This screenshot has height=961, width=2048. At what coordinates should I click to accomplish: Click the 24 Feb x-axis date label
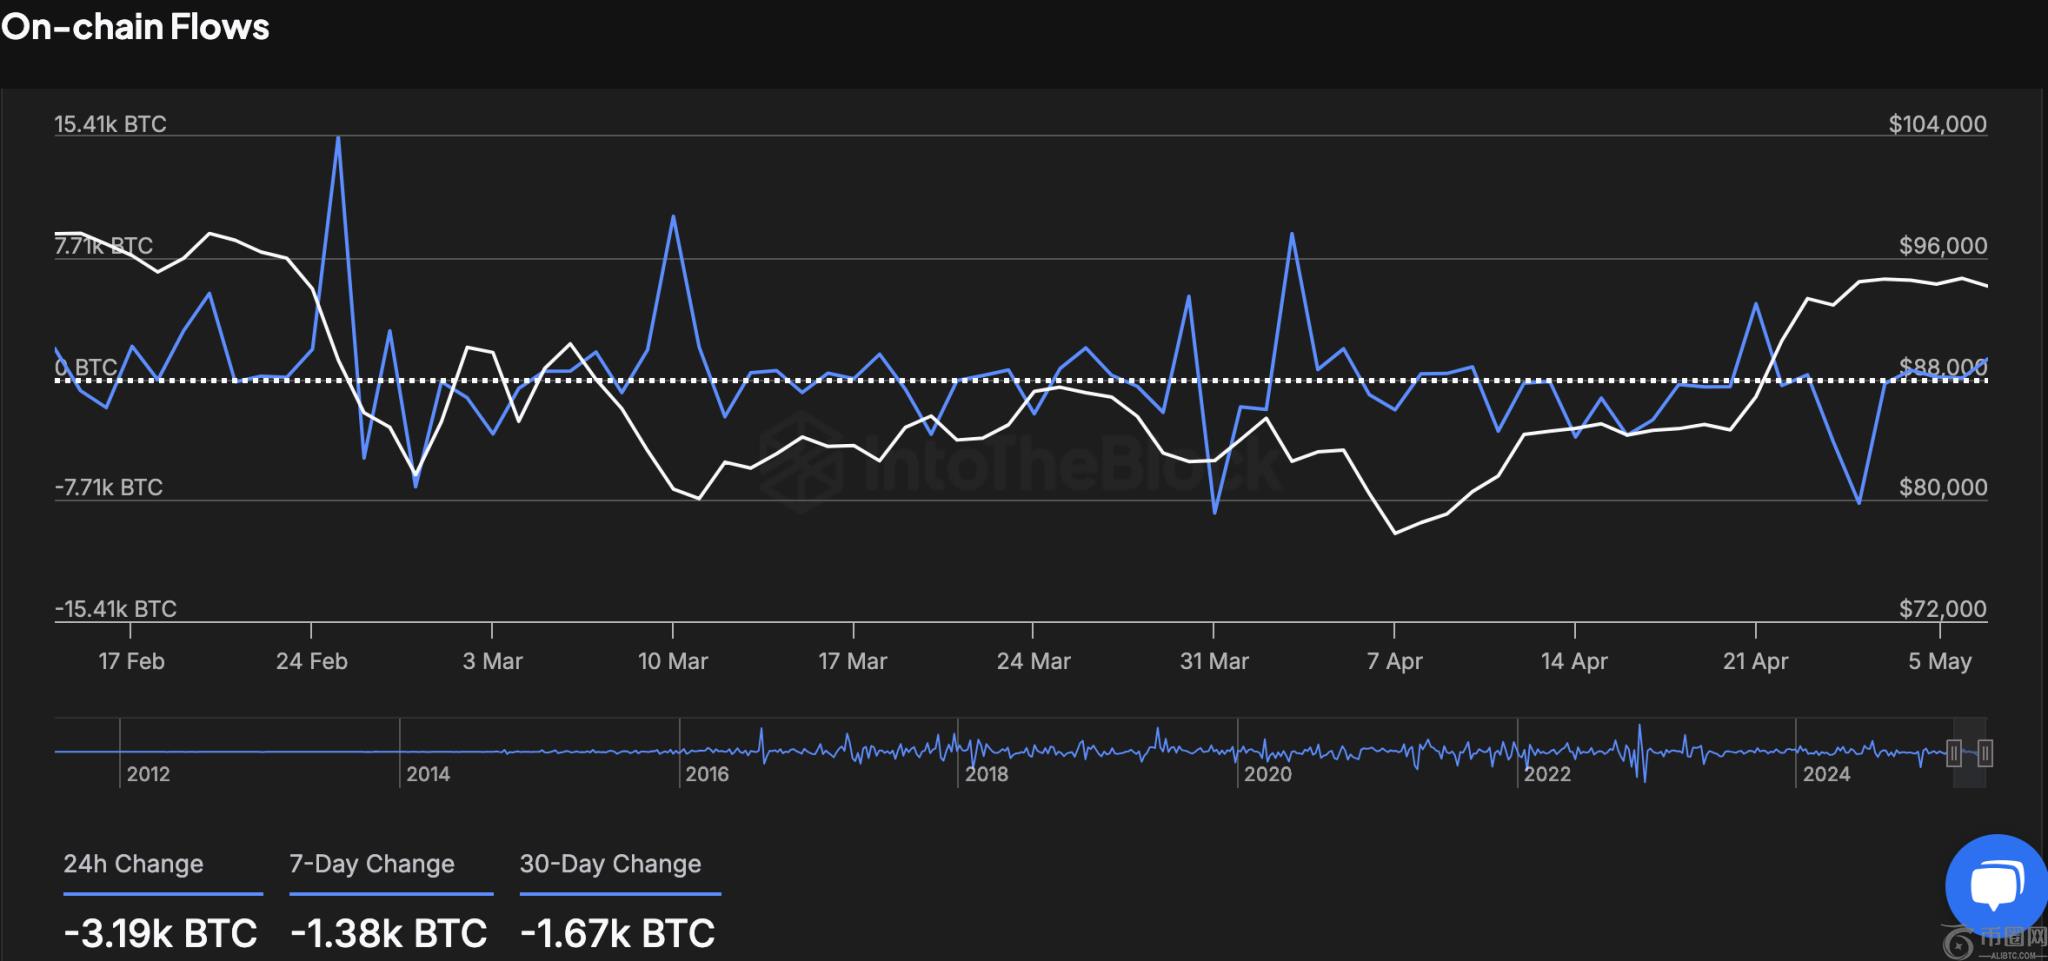312,661
